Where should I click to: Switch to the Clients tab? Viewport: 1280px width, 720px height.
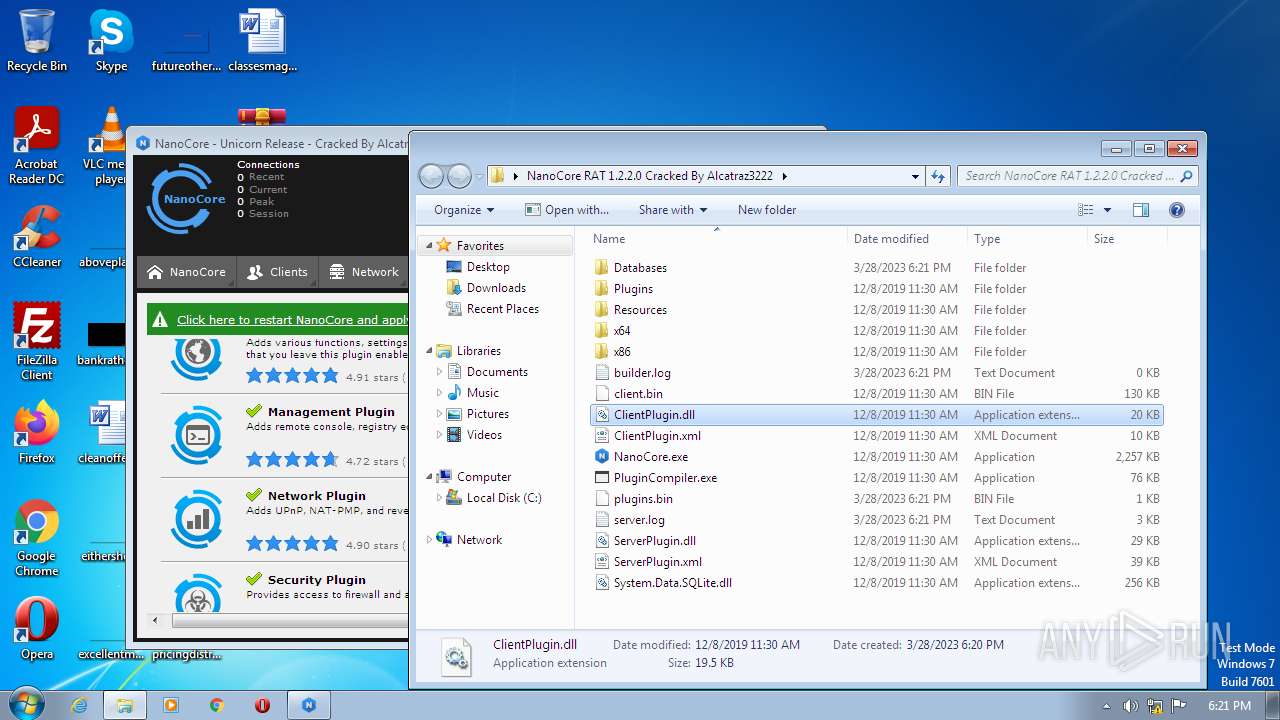tap(277, 272)
